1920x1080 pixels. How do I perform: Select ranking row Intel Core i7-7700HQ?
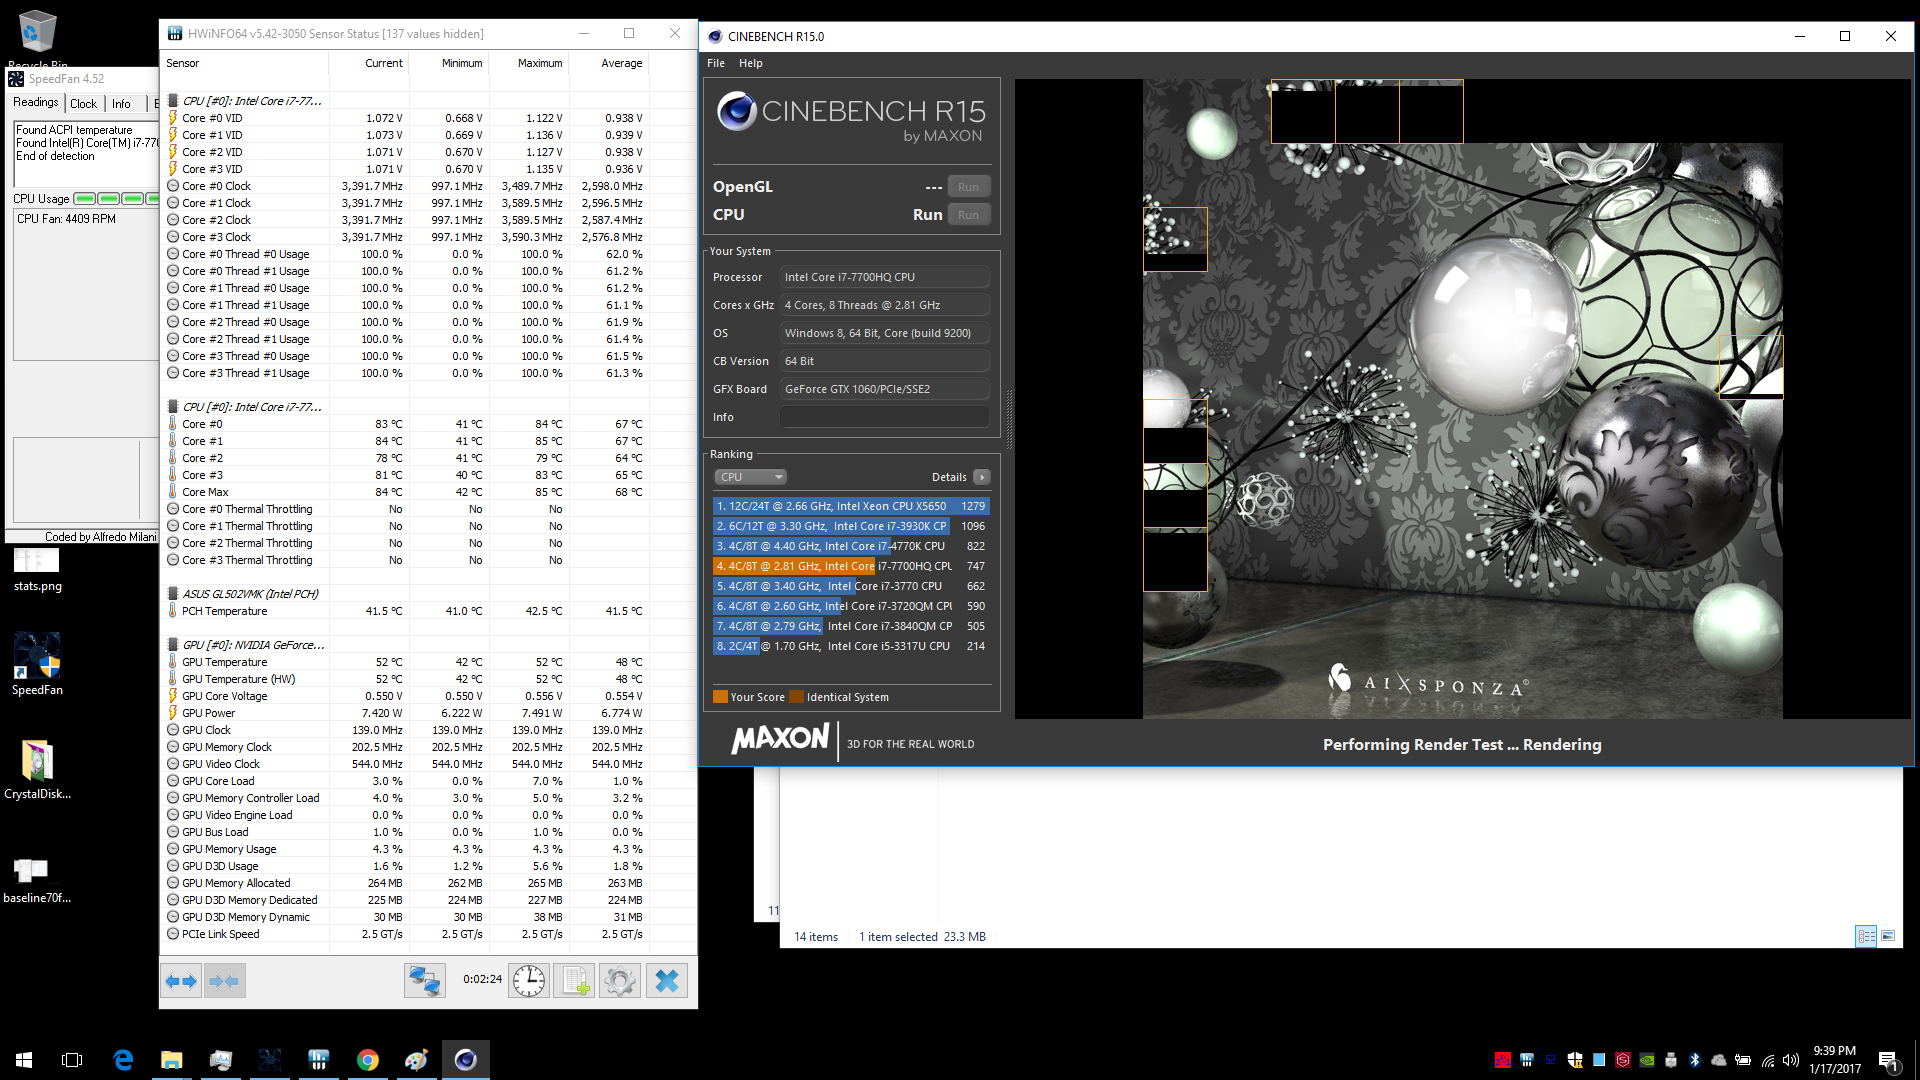click(x=851, y=566)
